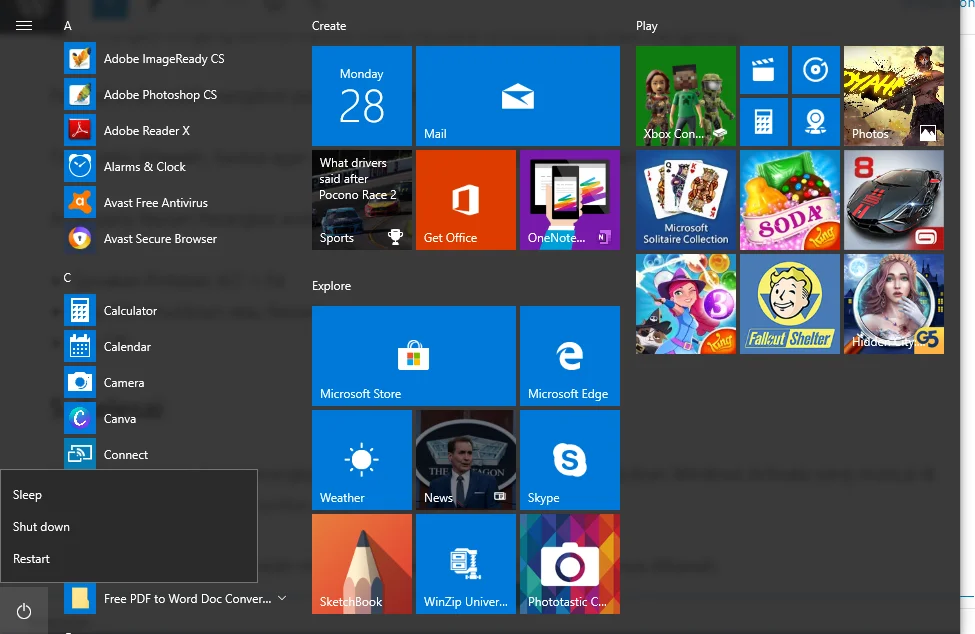
Task: Open the Bubble Witch 3 tile
Action: [x=686, y=304]
